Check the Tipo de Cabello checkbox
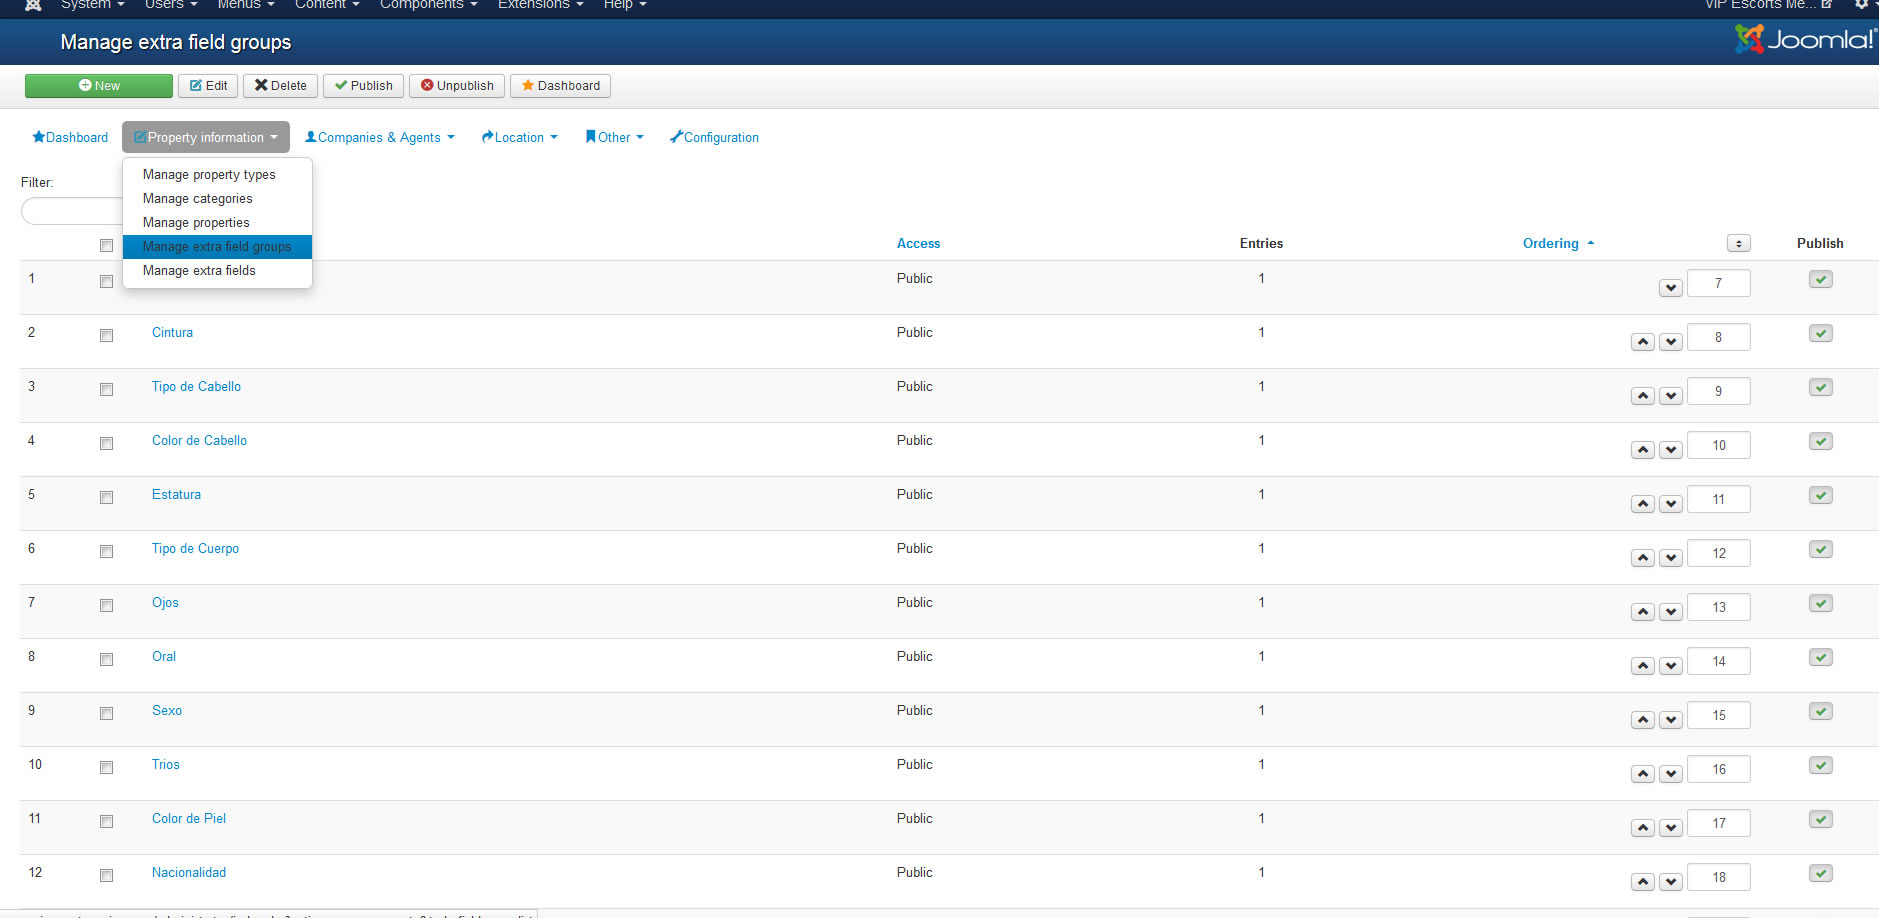The width and height of the screenshot is (1879, 918). coord(106,390)
